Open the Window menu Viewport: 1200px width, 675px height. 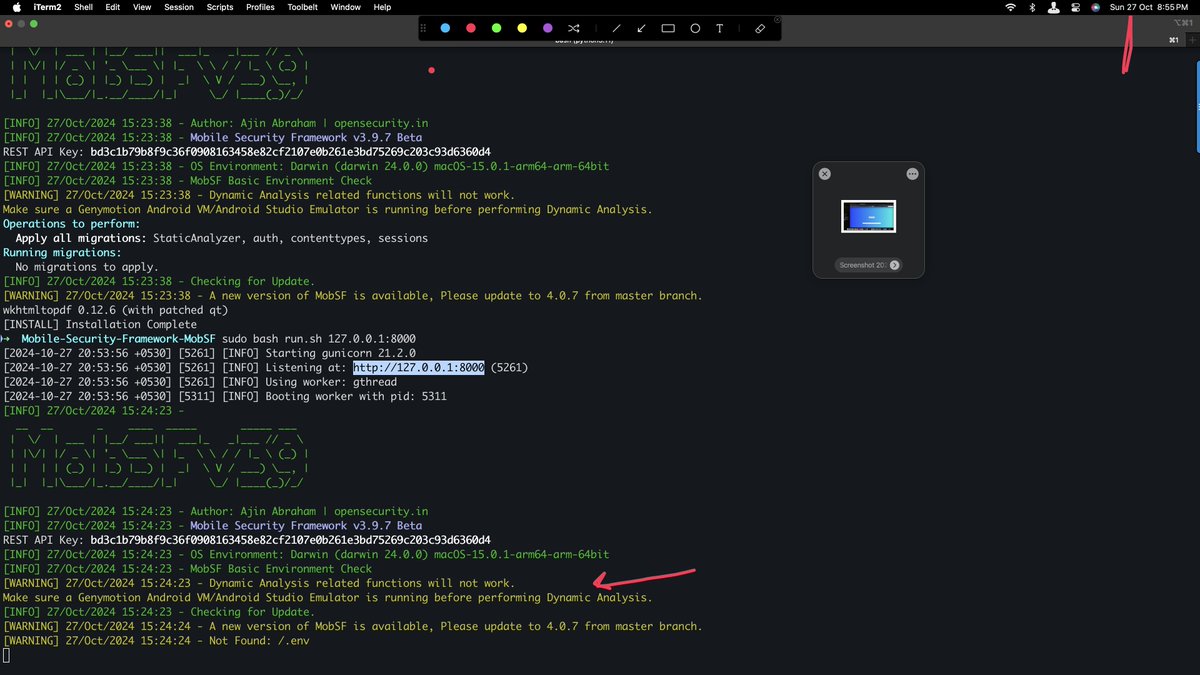[x=346, y=7]
